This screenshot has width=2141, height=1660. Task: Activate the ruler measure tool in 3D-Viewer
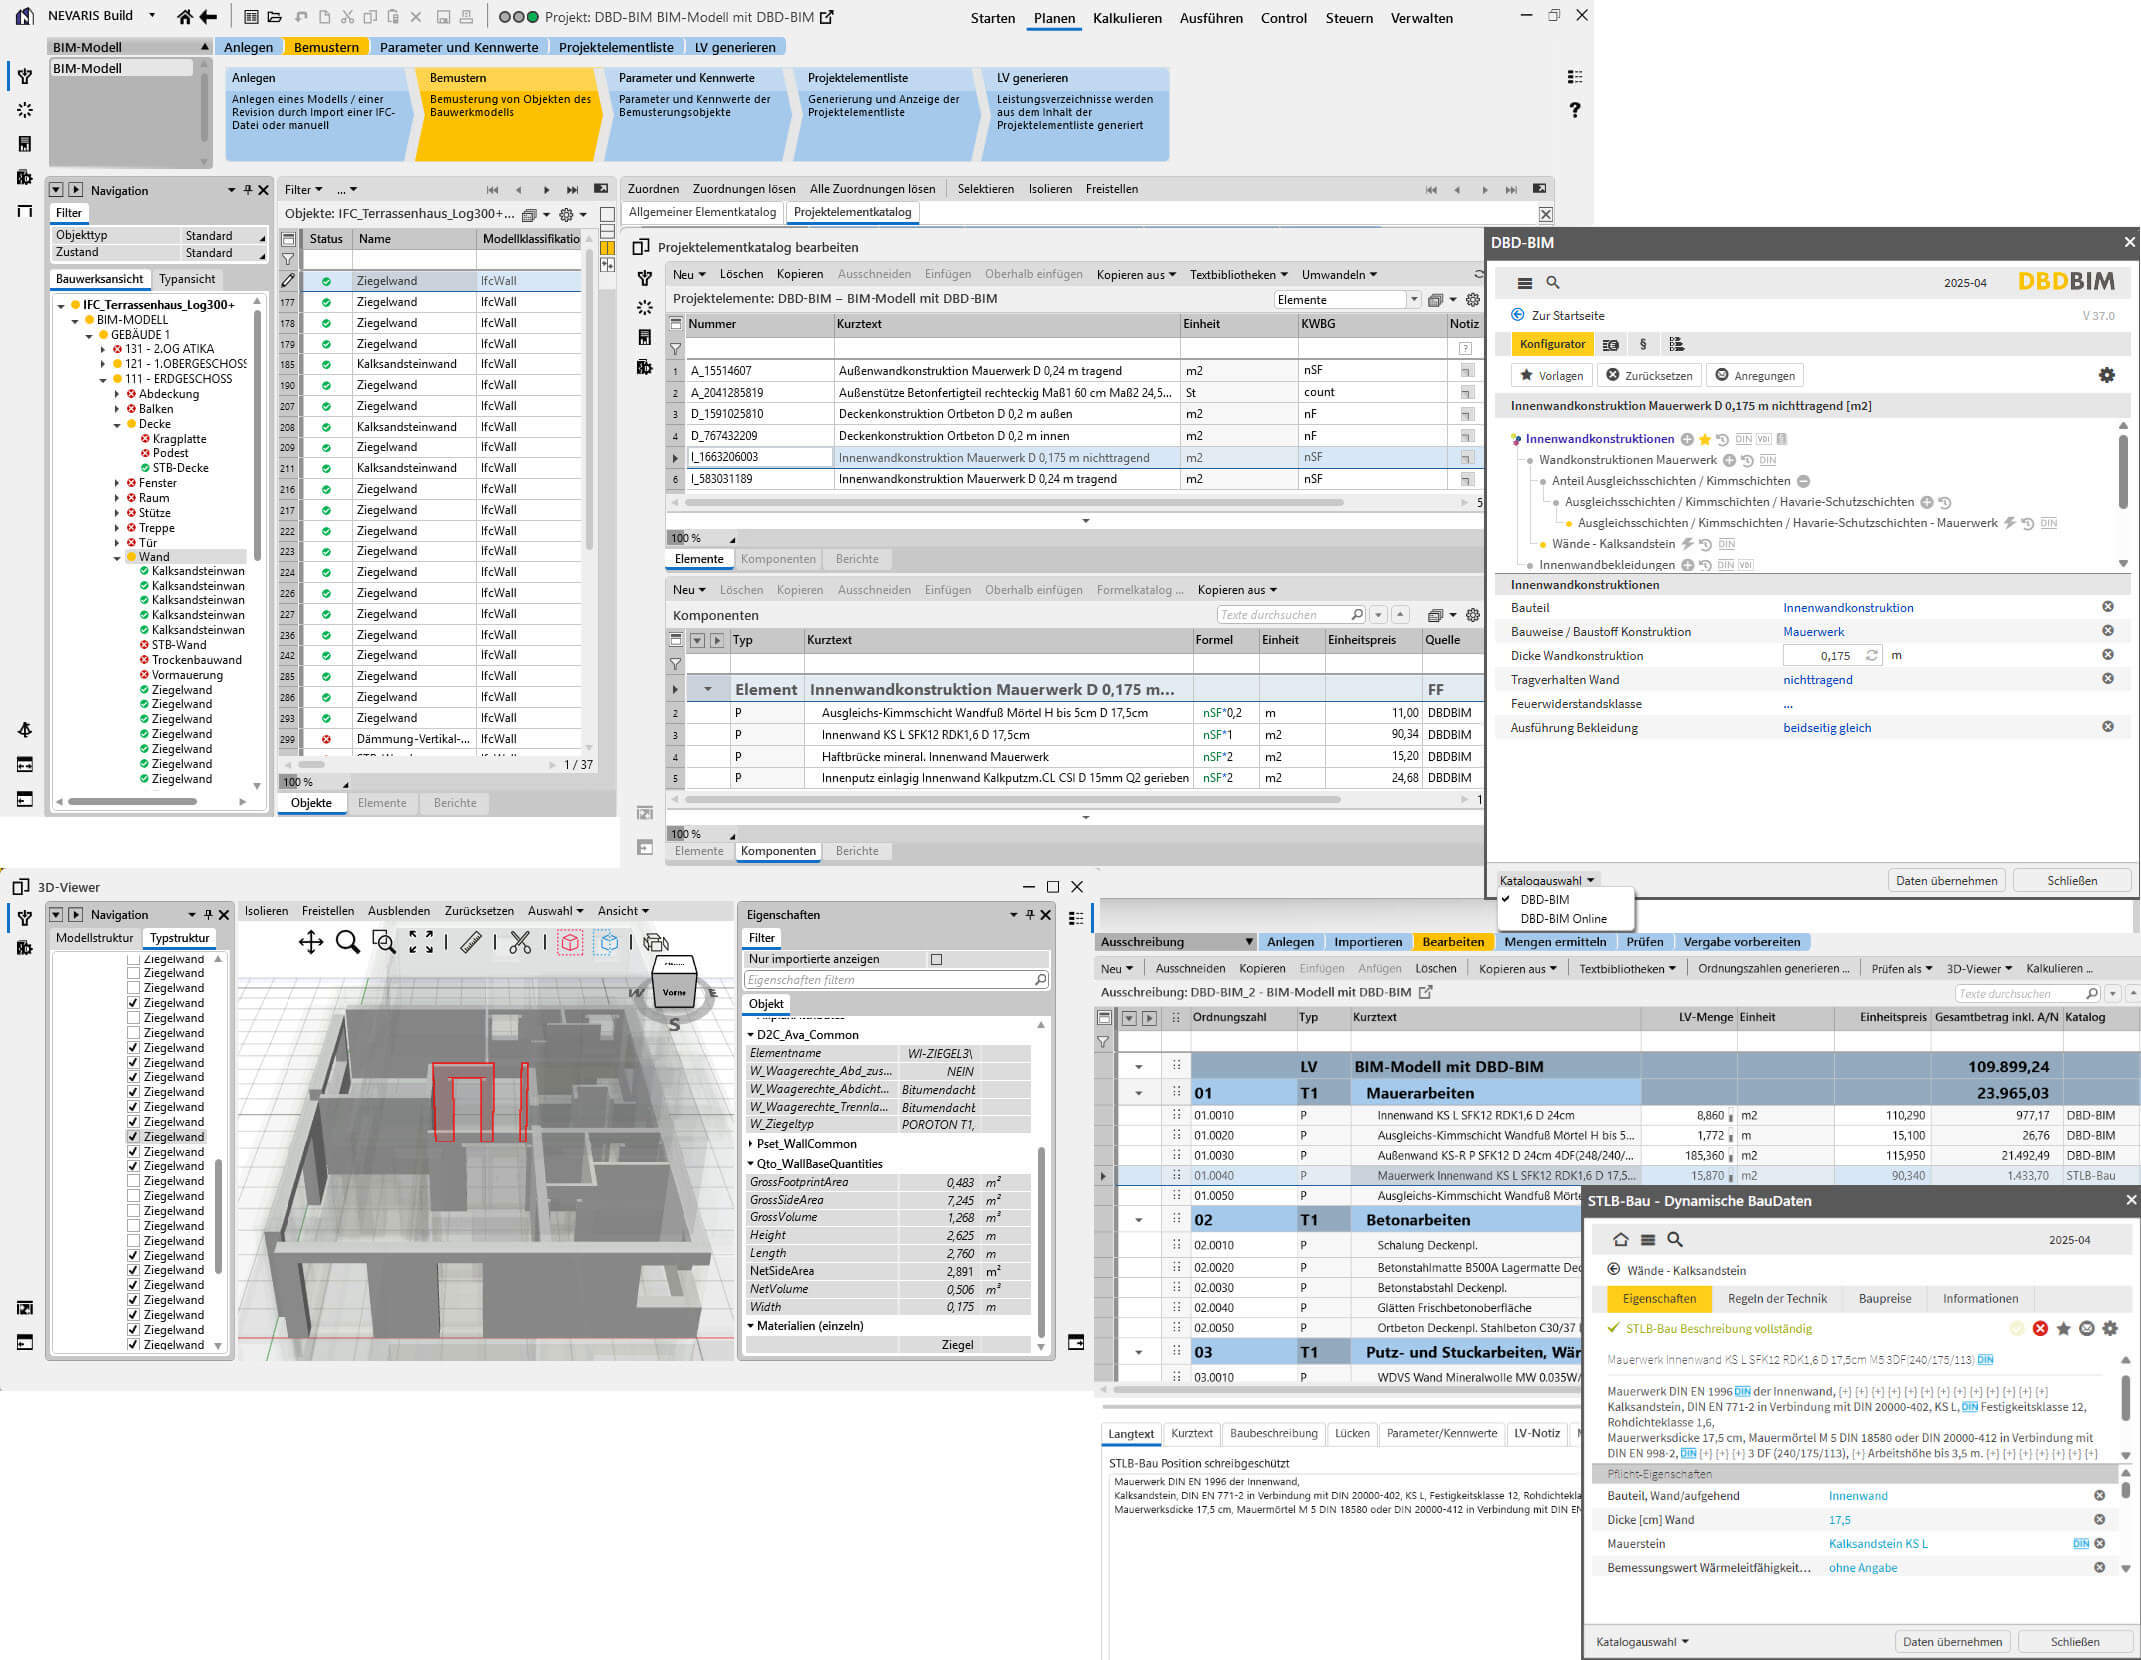471,942
